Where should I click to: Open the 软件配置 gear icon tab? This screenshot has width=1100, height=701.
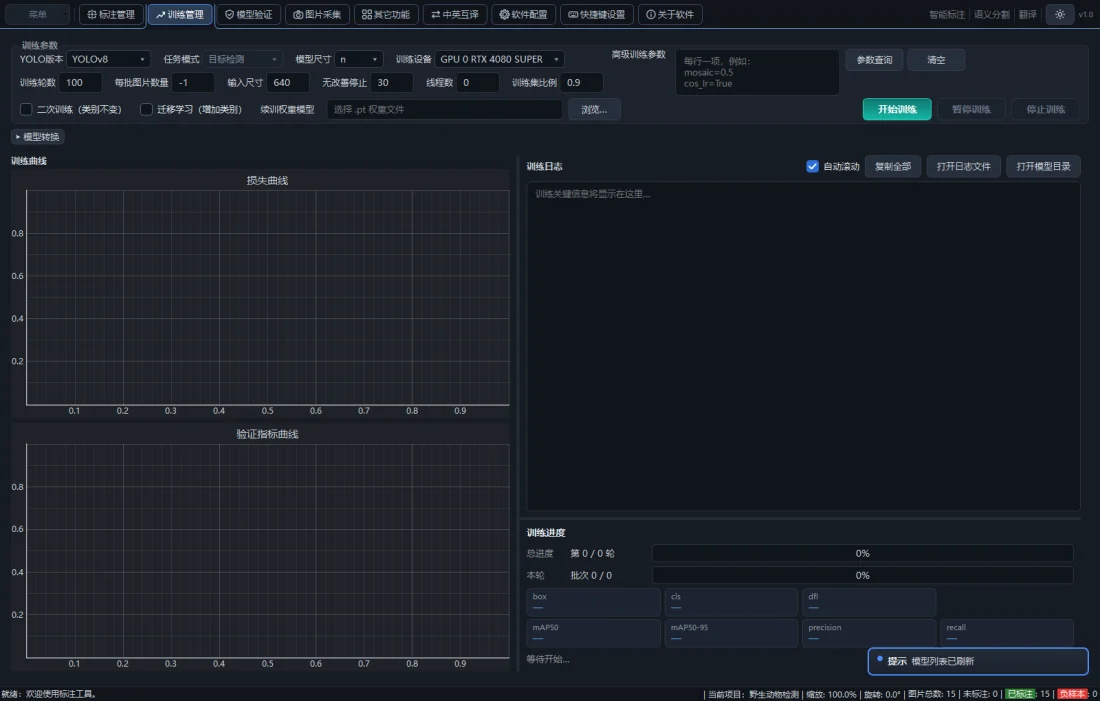(x=523, y=14)
